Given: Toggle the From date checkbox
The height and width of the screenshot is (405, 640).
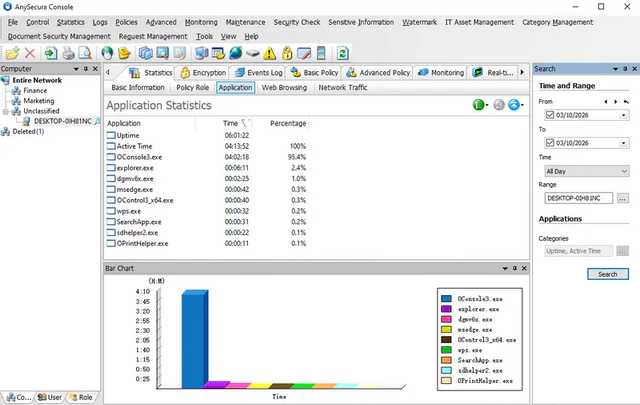Looking at the screenshot, I should point(550,115).
